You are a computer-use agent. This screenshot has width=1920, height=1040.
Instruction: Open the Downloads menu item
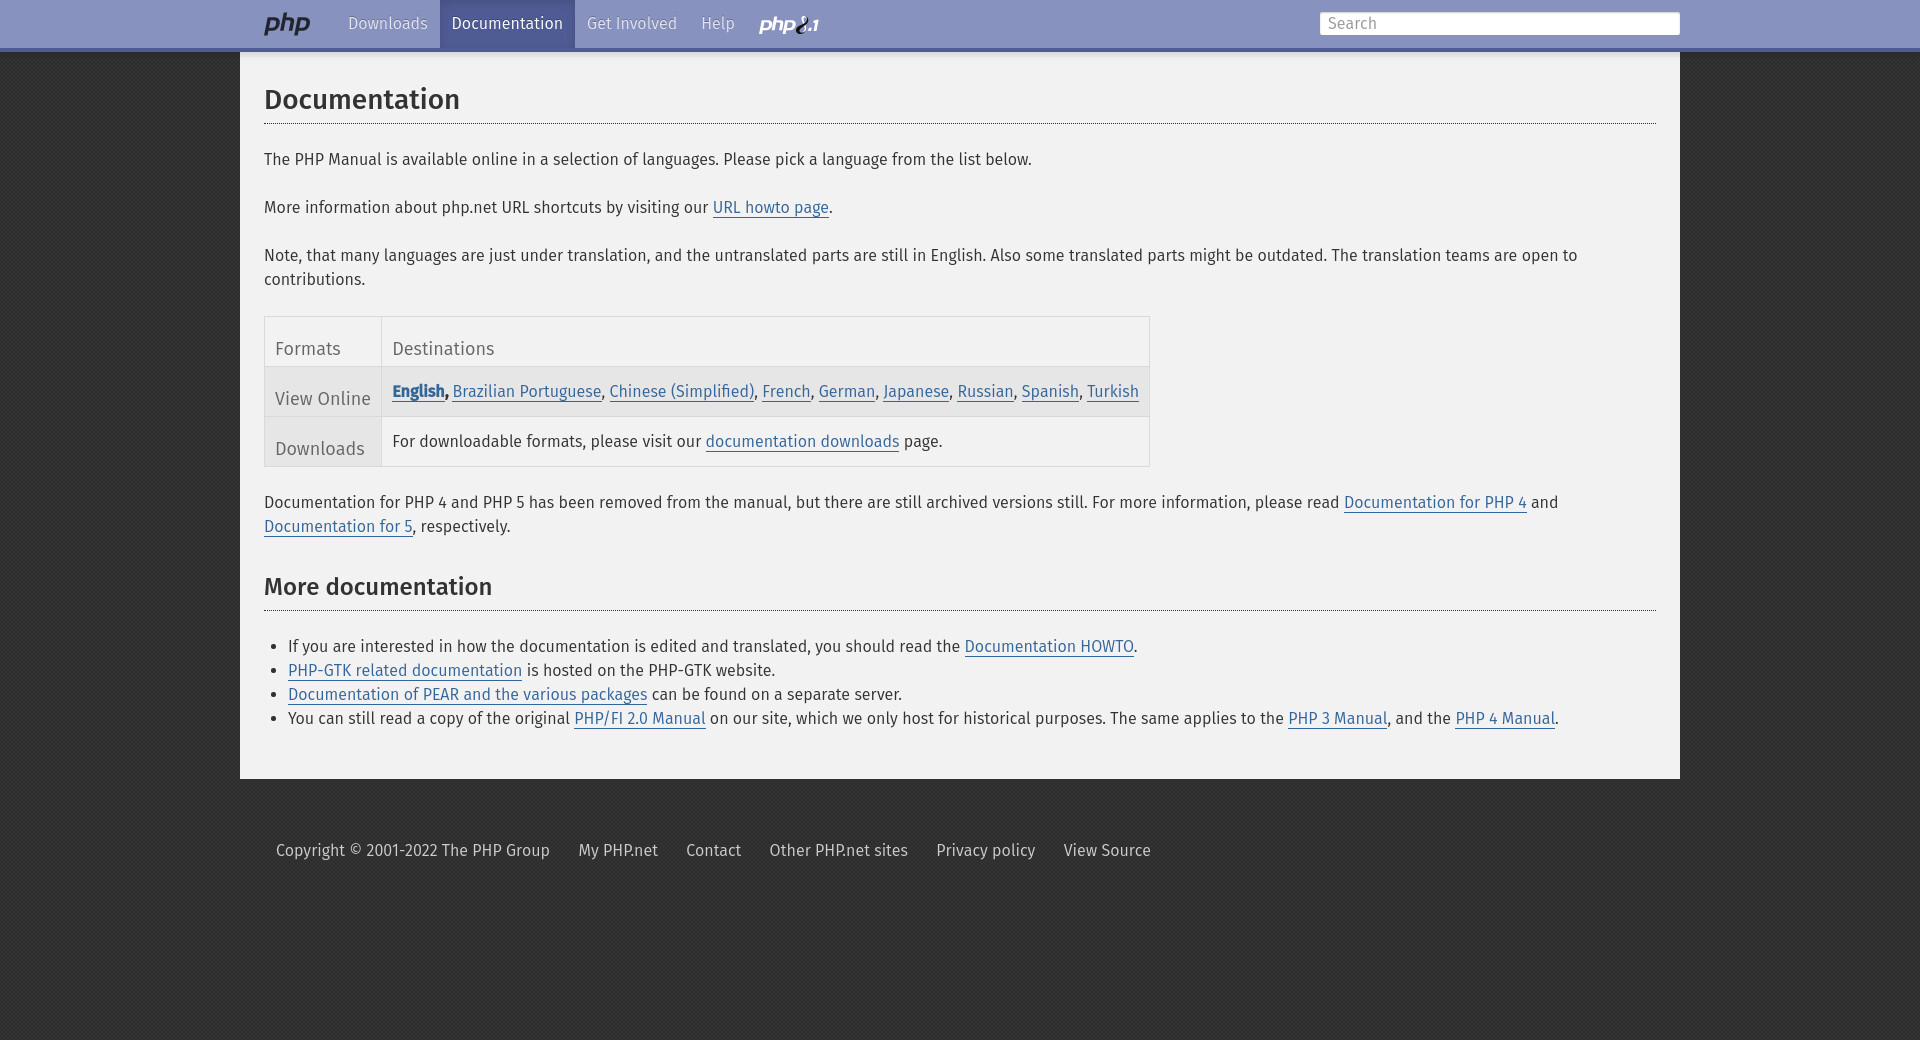point(387,24)
